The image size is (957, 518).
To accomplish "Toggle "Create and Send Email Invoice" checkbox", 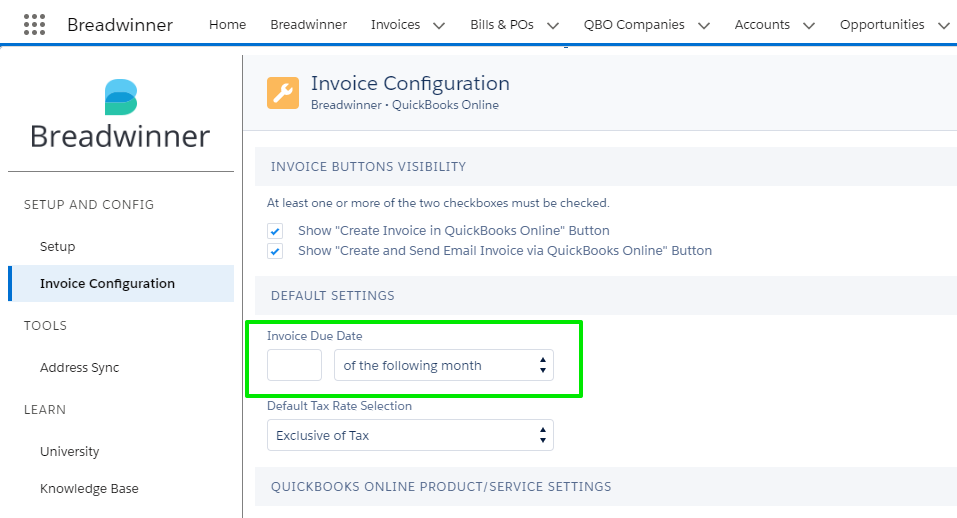I will [x=275, y=251].
